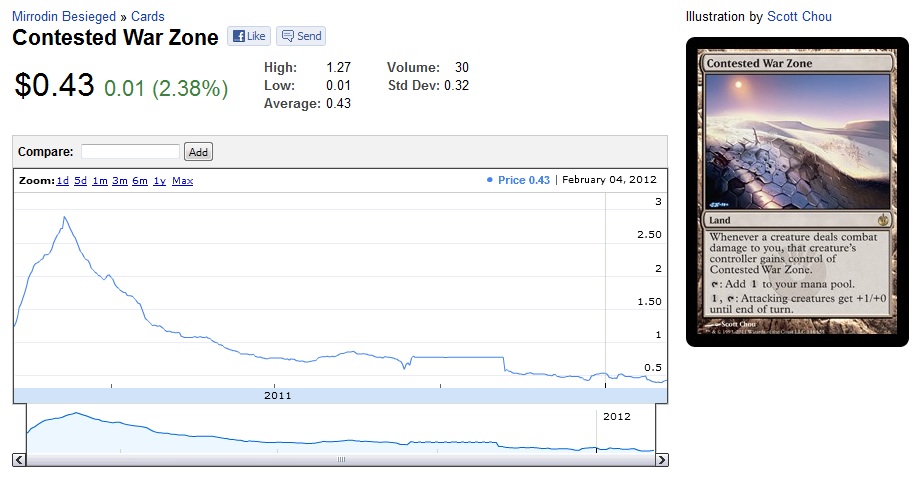The width and height of the screenshot is (922, 489).
Task: Click the blue Price legend dot
Action: [x=489, y=180]
